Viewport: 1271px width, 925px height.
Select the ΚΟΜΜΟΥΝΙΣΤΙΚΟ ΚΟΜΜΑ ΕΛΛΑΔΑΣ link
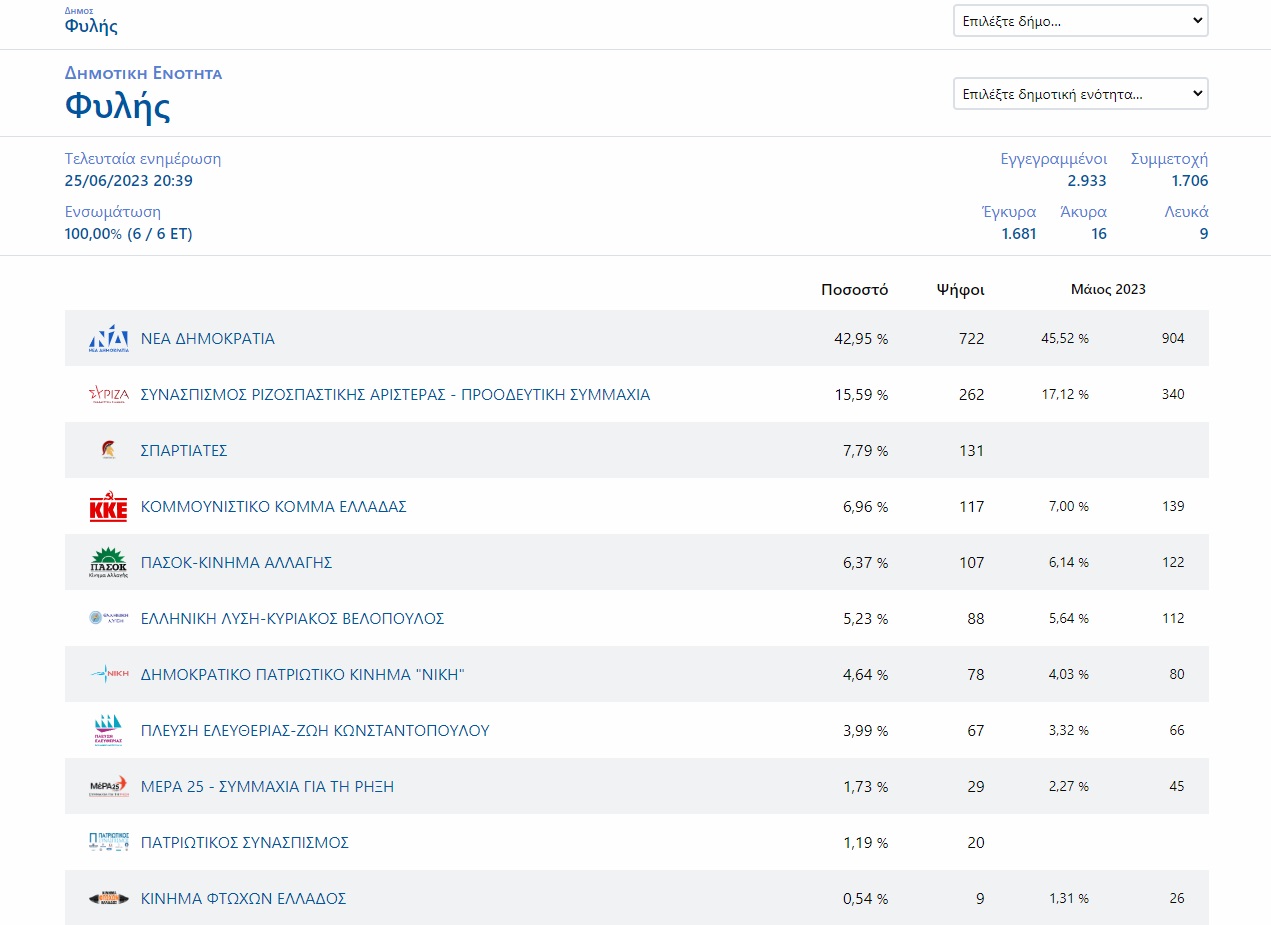(273, 507)
